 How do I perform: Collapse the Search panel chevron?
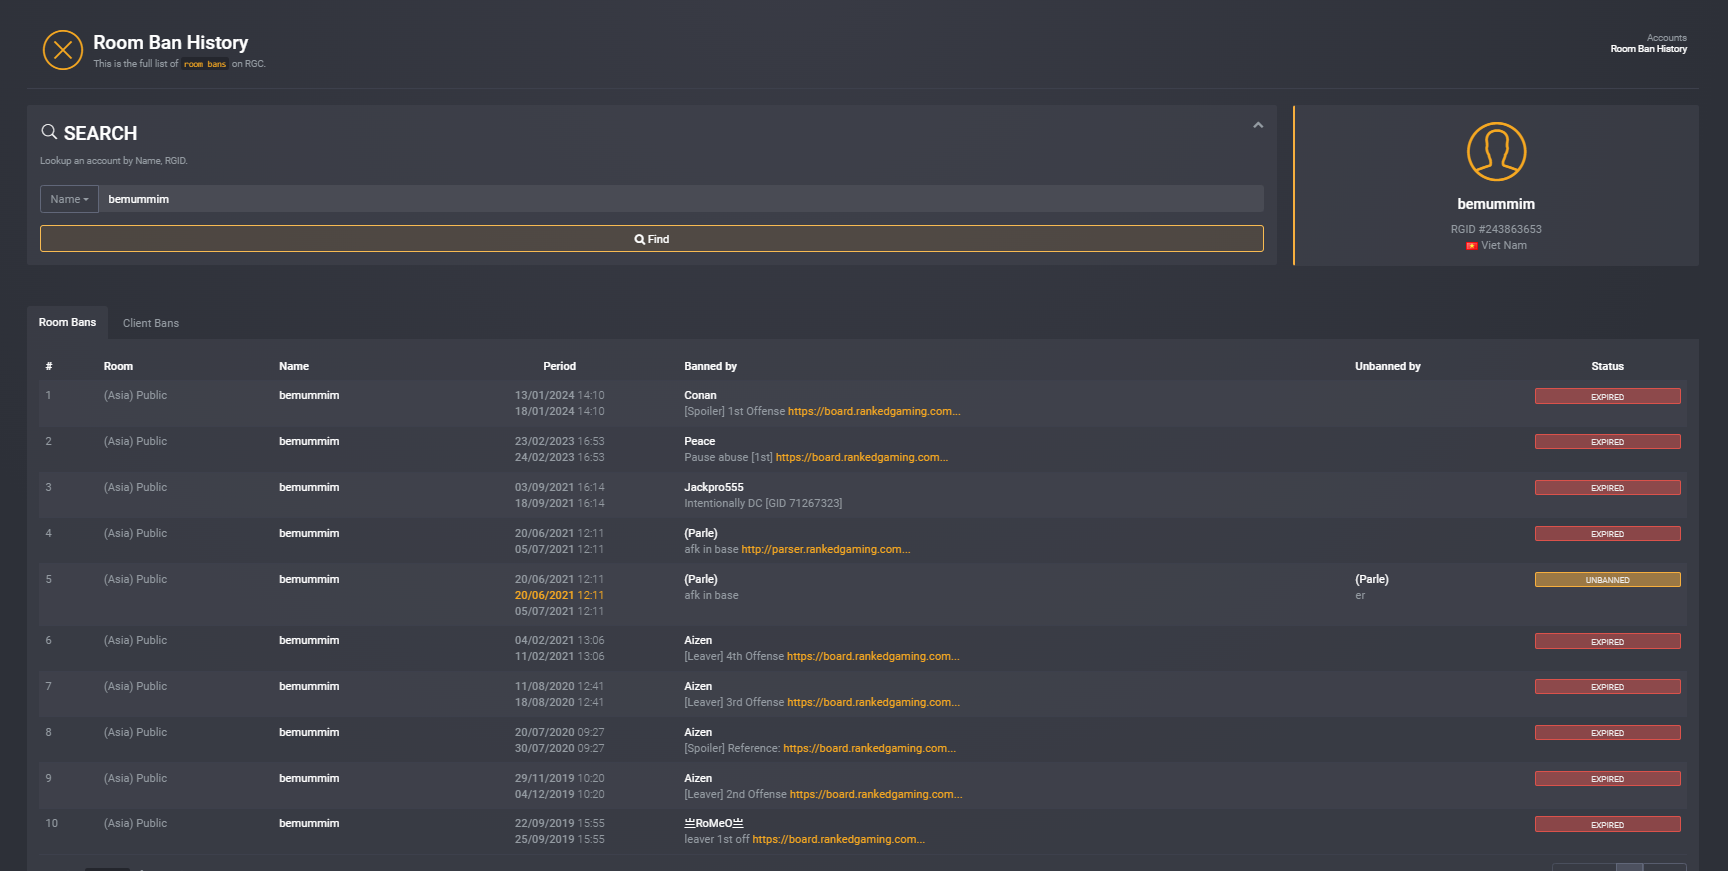coord(1258,125)
